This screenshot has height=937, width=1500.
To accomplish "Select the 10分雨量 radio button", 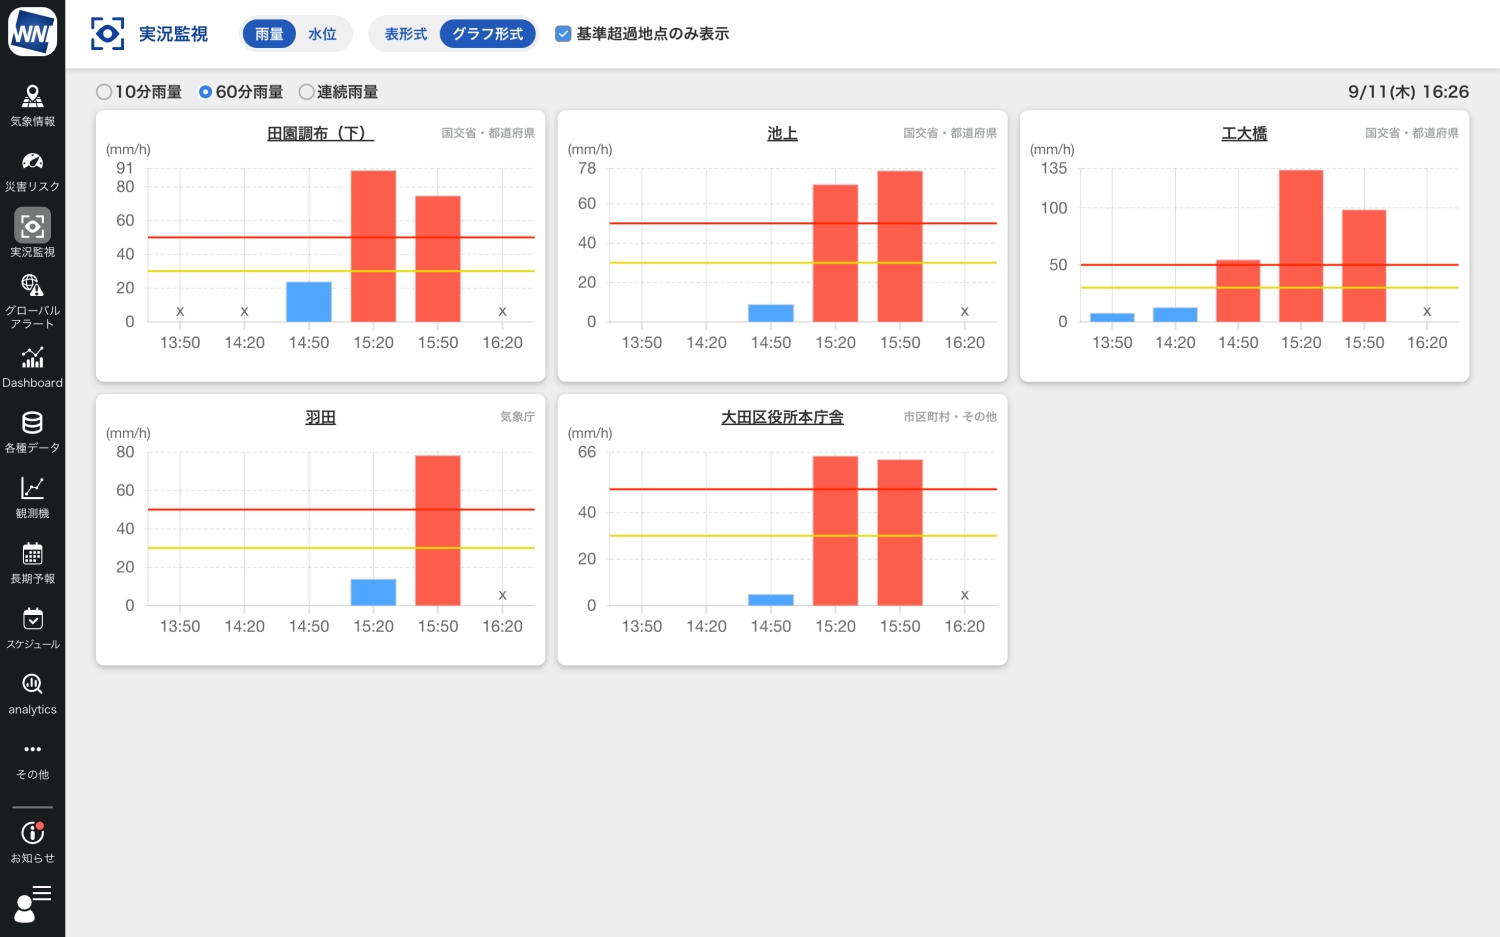I will click(x=104, y=92).
